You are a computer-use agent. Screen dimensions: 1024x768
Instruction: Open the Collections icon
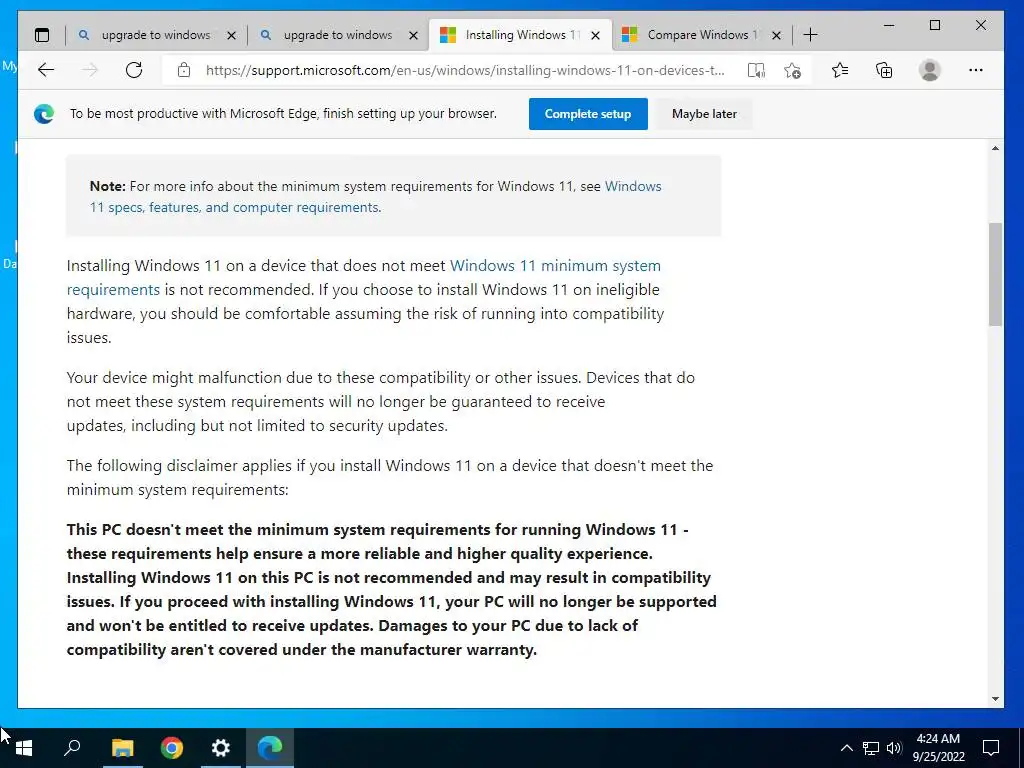click(x=884, y=70)
